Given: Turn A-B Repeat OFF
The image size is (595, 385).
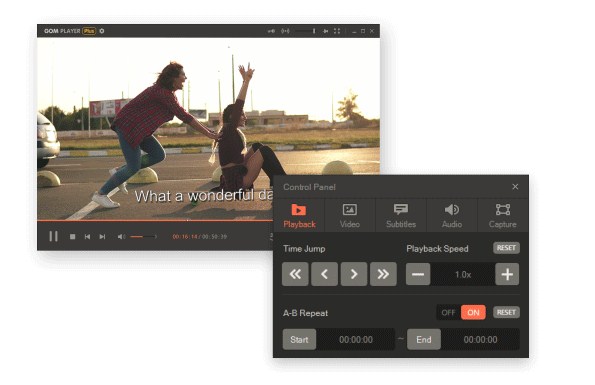Looking at the screenshot, I should point(448,313).
